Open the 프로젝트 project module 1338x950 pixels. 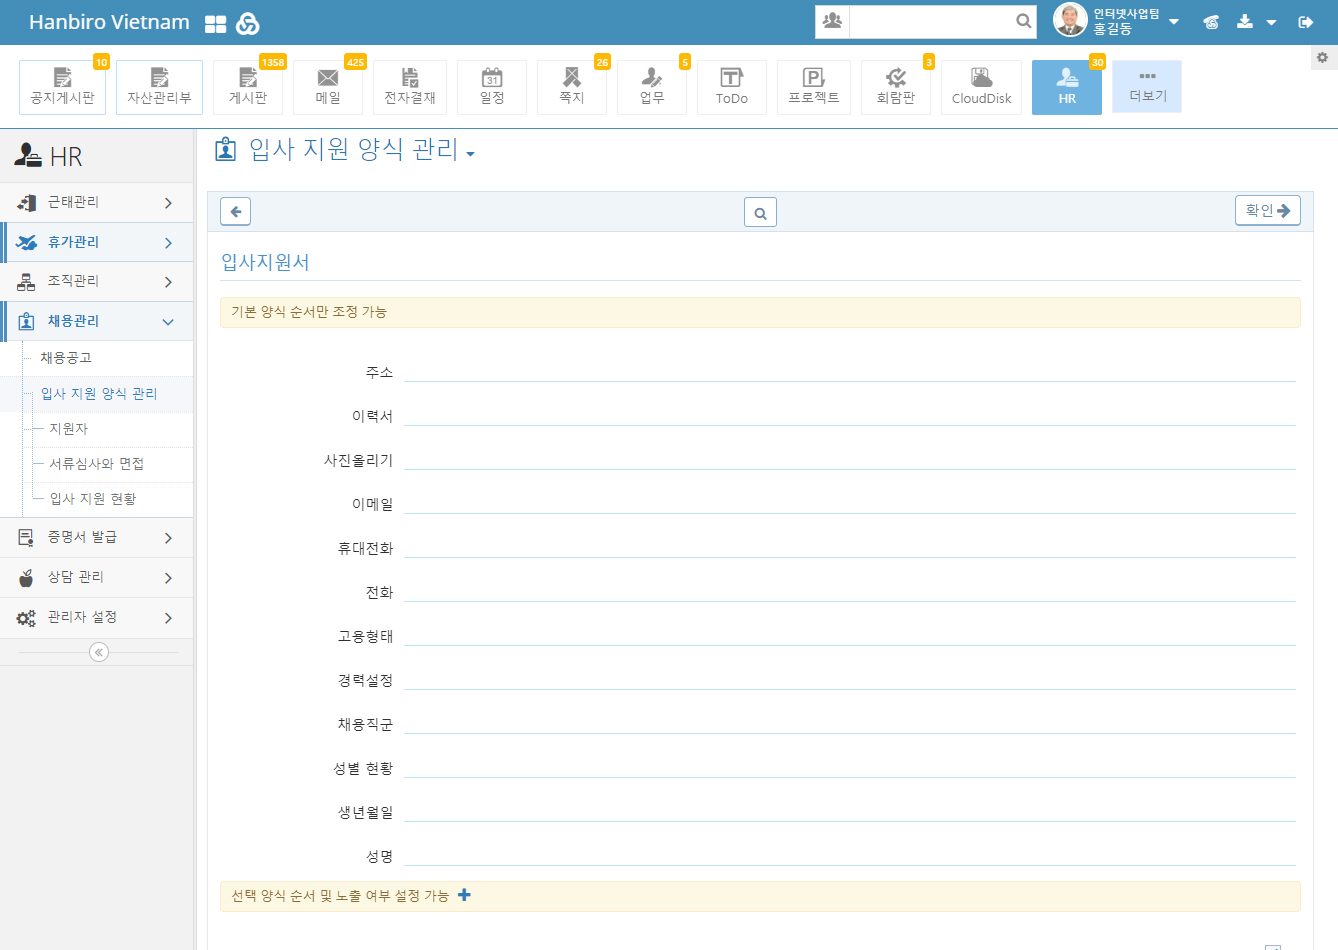pyautogui.click(x=814, y=87)
